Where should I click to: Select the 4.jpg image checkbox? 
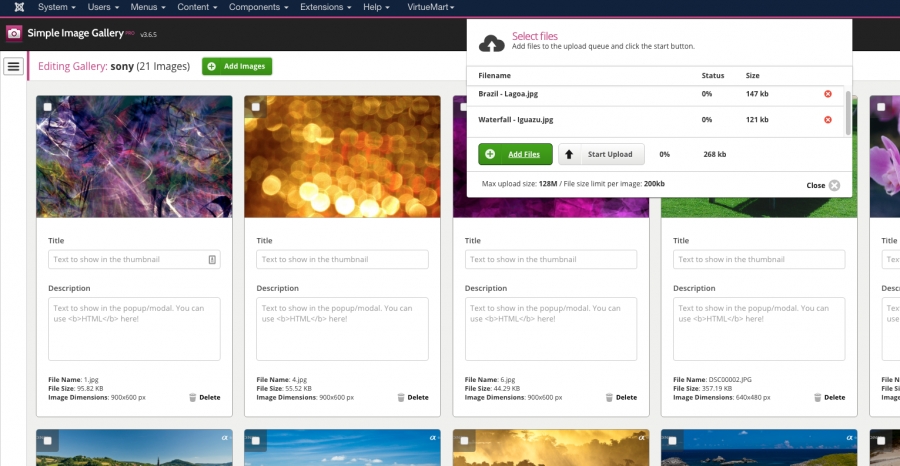point(255,107)
